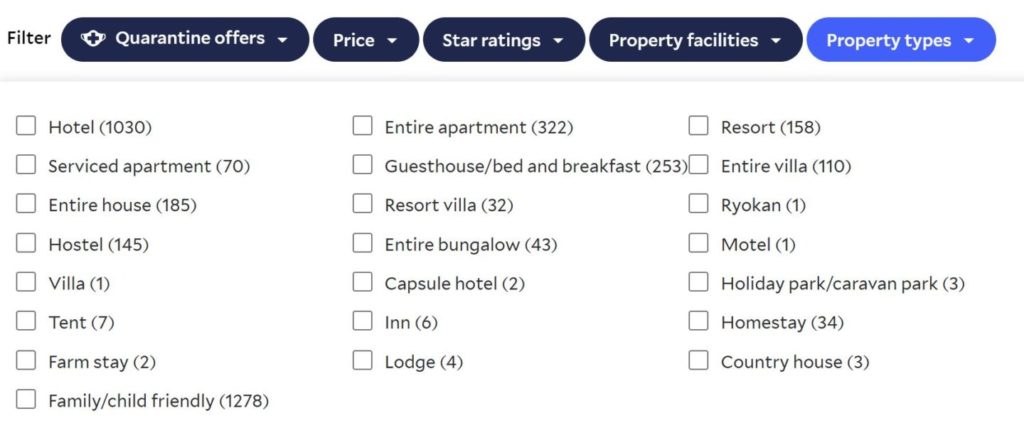Image resolution: width=1024 pixels, height=428 pixels.
Task: Expand the Quarantine offers dropdown arrow
Action: coord(283,40)
